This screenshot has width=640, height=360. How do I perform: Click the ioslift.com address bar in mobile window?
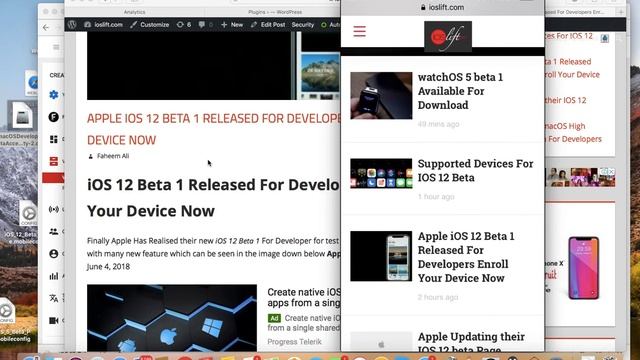pyautogui.click(x=442, y=7)
